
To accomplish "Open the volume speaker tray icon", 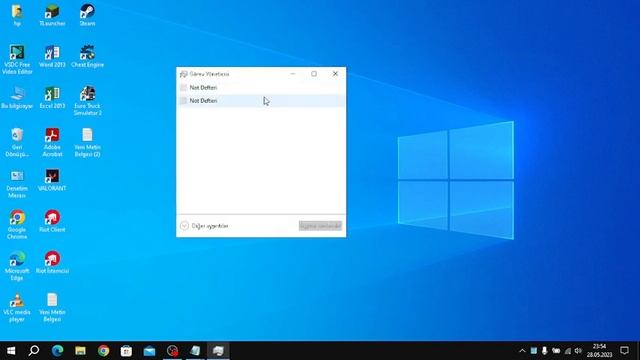I will click(x=578, y=351).
